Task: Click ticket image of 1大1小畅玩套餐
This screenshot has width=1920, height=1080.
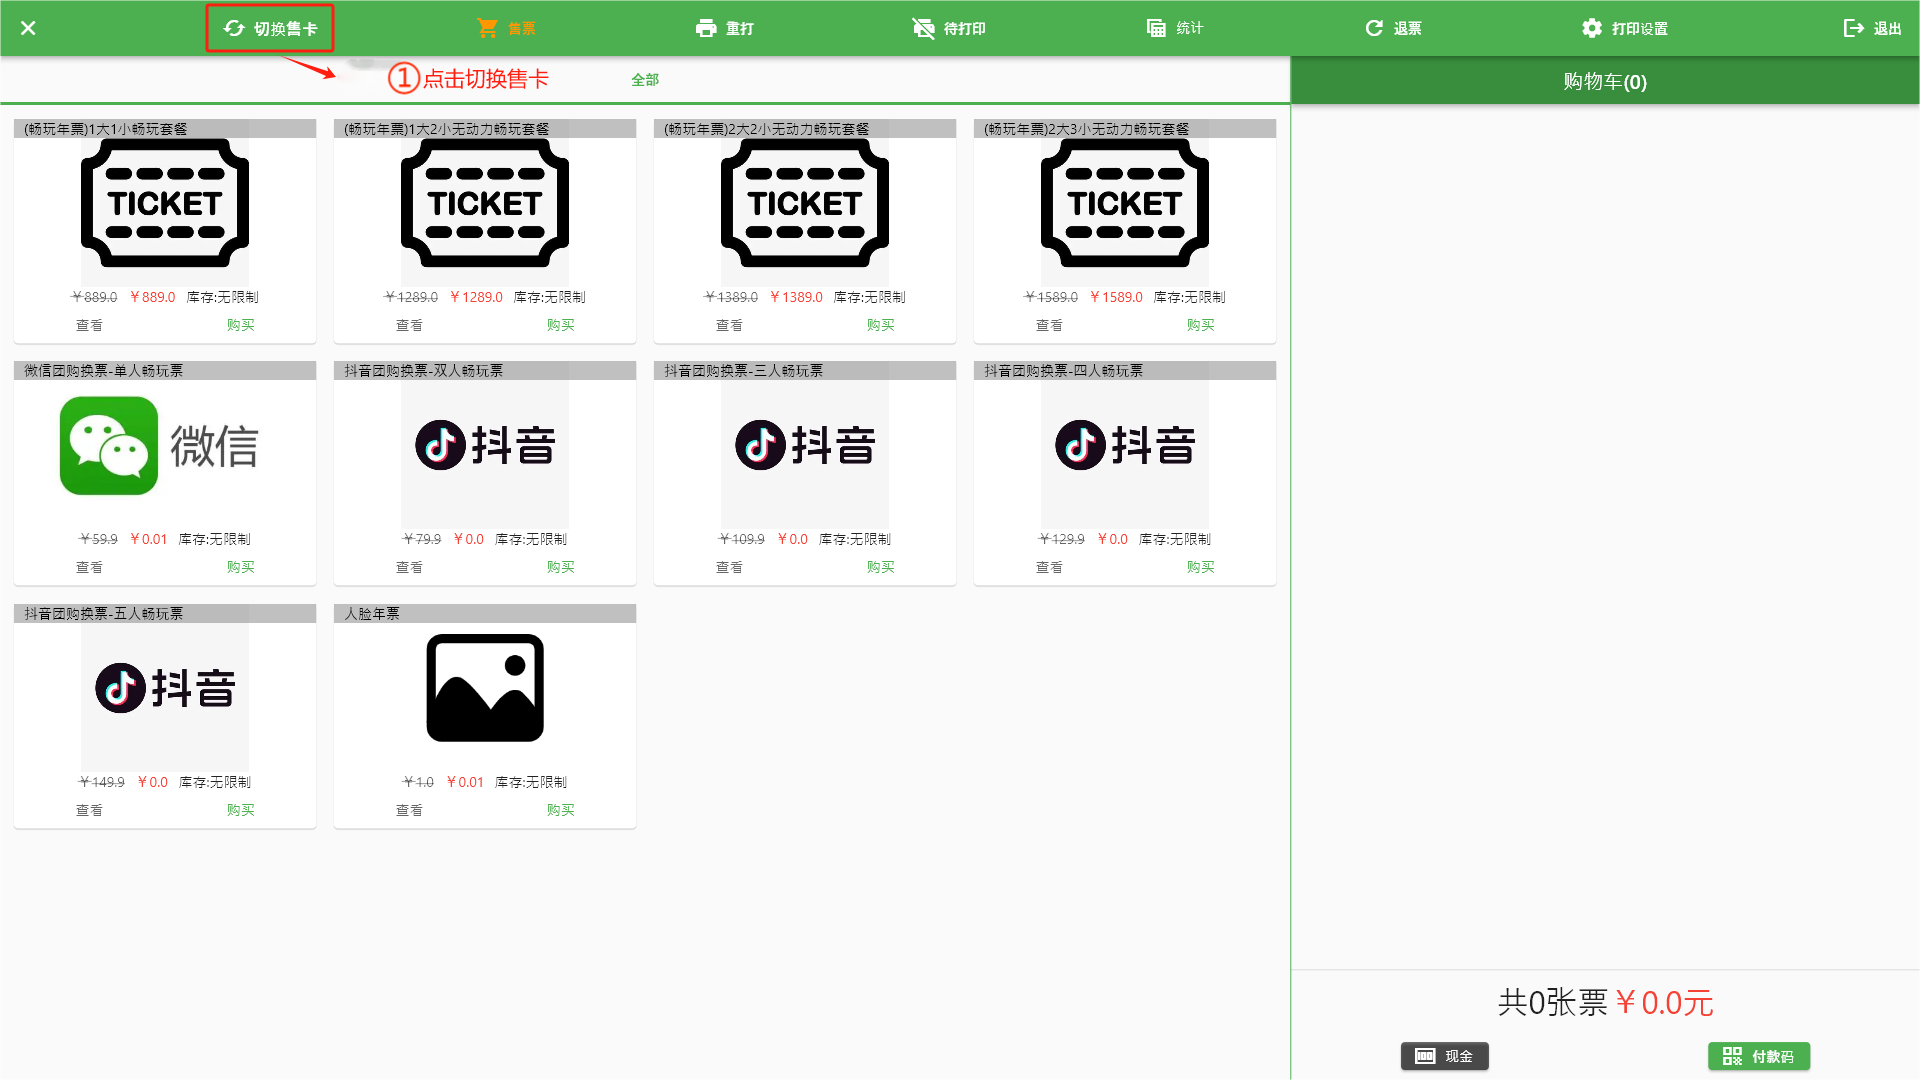Action: (x=165, y=203)
